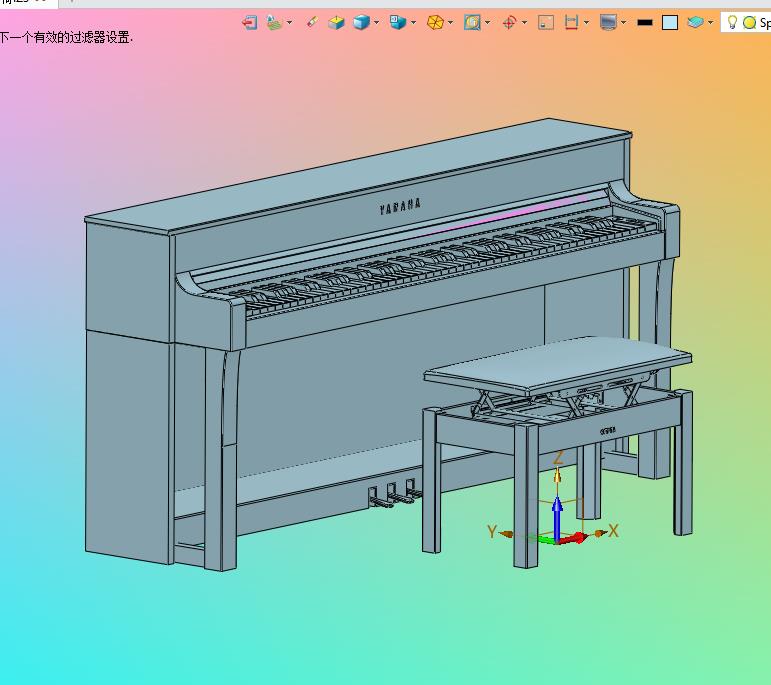The width and height of the screenshot is (771, 685).
Task: Click the magnifier zoom fit icon
Action: click(473, 23)
